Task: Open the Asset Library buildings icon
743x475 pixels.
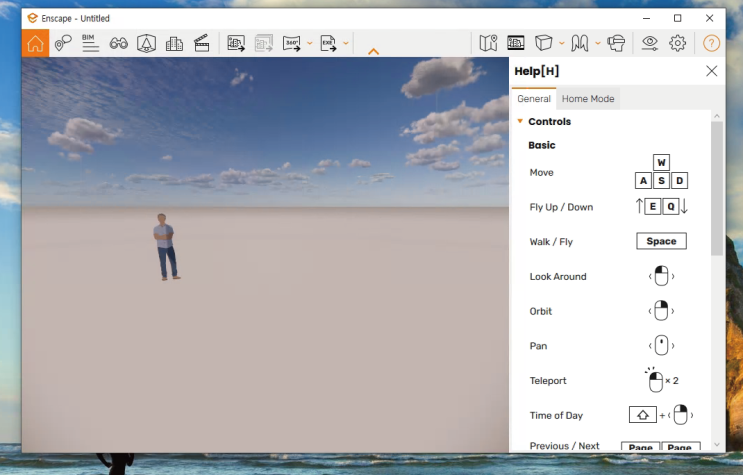Action: pyautogui.click(x=174, y=44)
